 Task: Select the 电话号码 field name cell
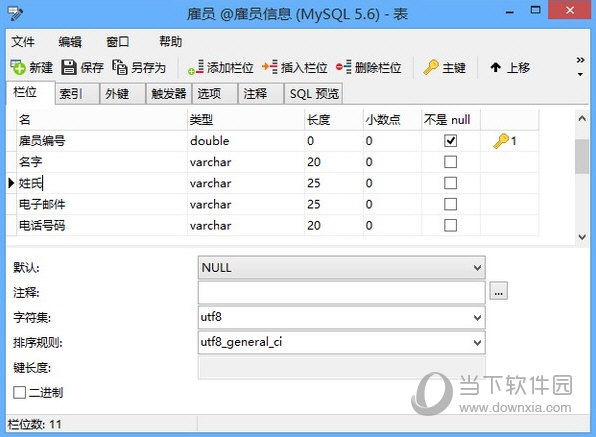click(102, 226)
